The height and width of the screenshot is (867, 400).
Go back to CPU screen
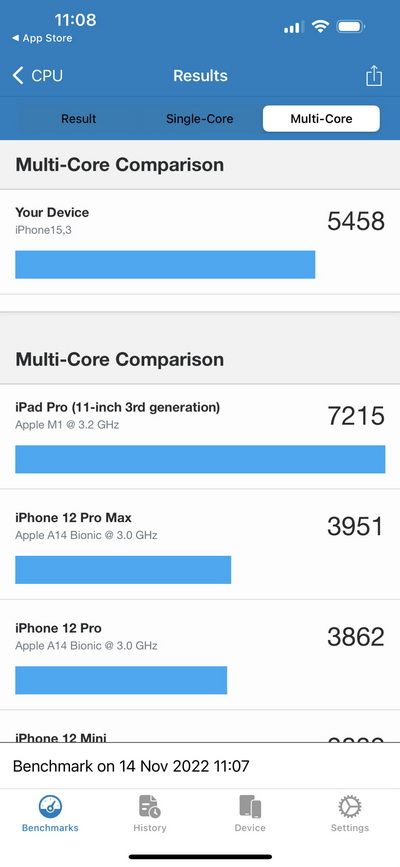38,75
